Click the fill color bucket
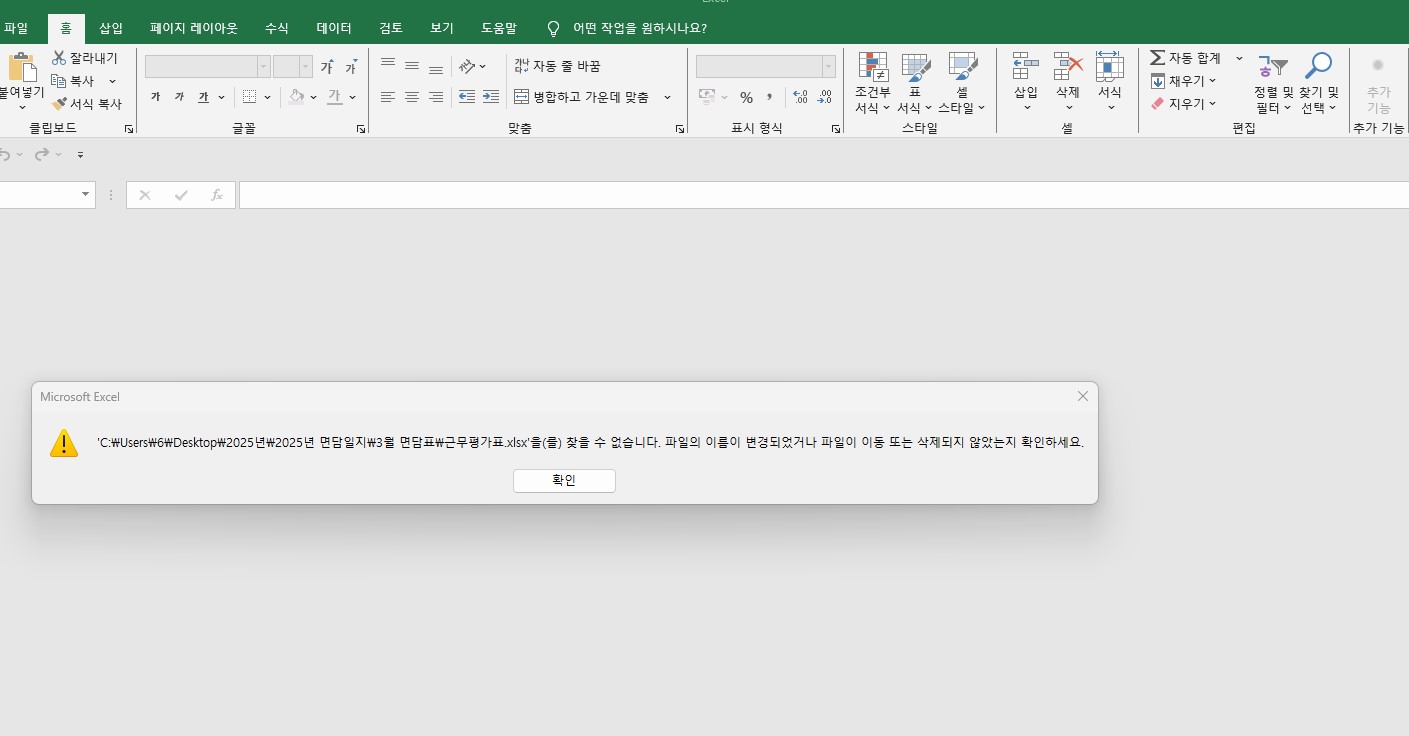This screenshot has width=1409, height=736. point(297,97)
